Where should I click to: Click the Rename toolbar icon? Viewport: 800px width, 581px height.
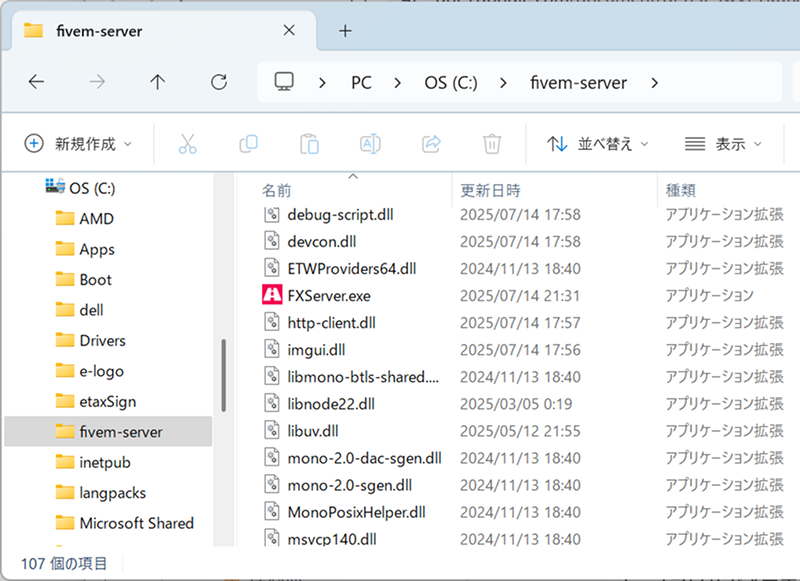click(370, 144)
